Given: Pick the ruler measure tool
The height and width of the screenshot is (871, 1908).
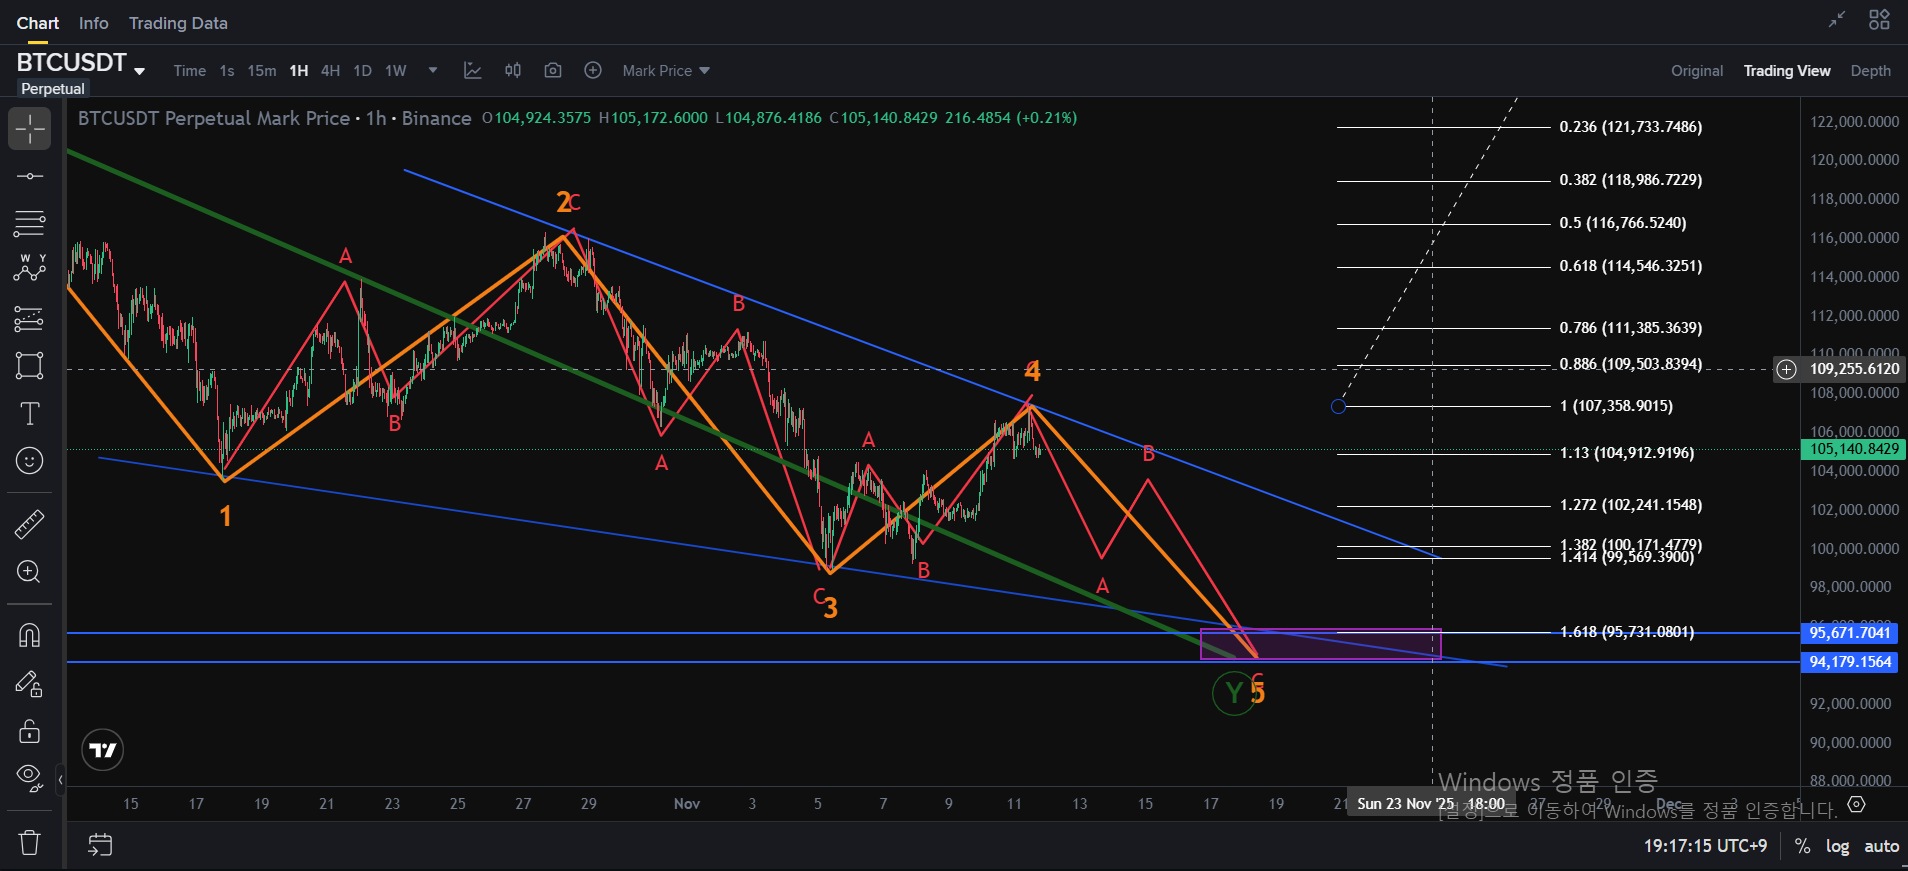Looking at the screenshot, I should (x=30, y=524).
